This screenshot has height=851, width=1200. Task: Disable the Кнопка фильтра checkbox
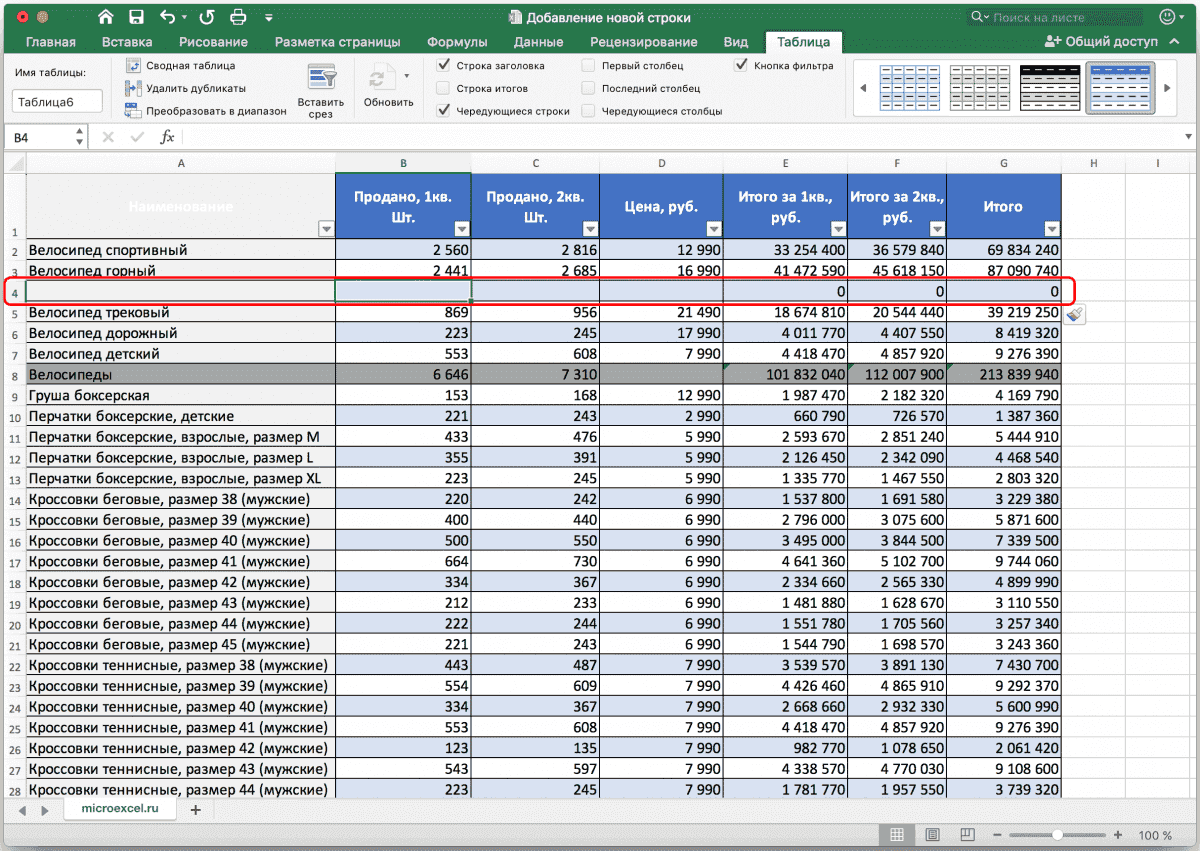pyautogui.click(x=741, y=65)
